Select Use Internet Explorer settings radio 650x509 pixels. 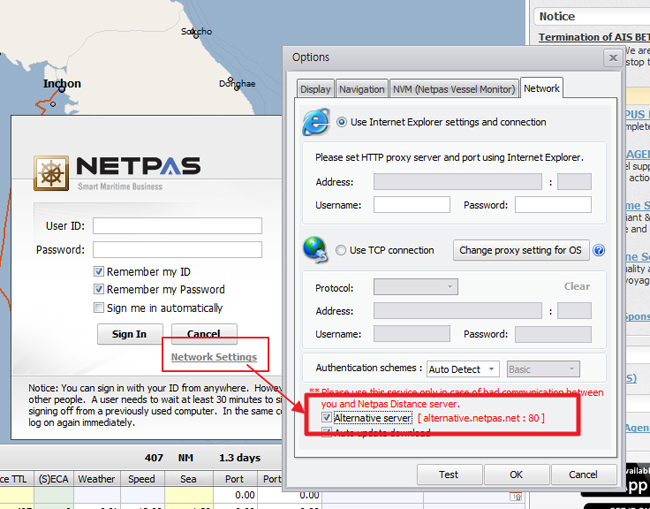(x=342, y=122)
